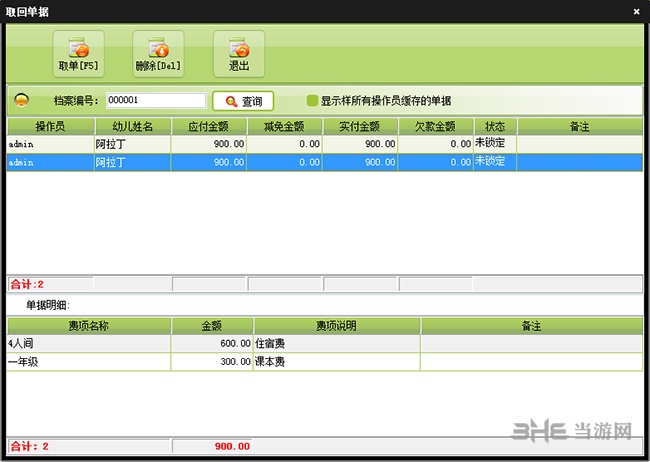Click the 状态 column header
Viewport: 650px width, 462px height.
point(495,126)
